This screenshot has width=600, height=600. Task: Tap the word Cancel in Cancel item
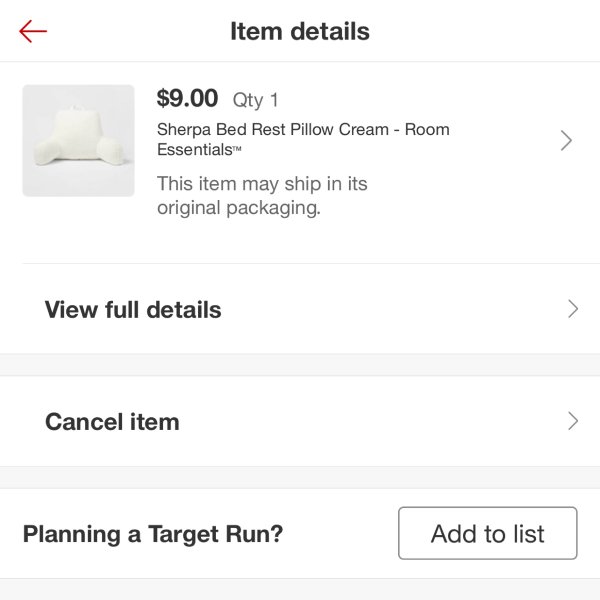click(85, 422)
